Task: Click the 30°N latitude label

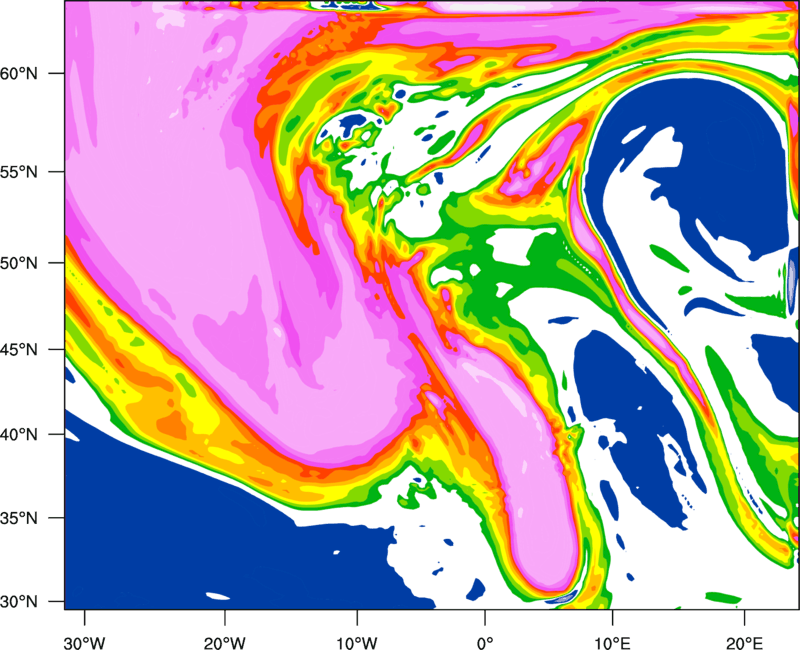Action: (19, 602)
